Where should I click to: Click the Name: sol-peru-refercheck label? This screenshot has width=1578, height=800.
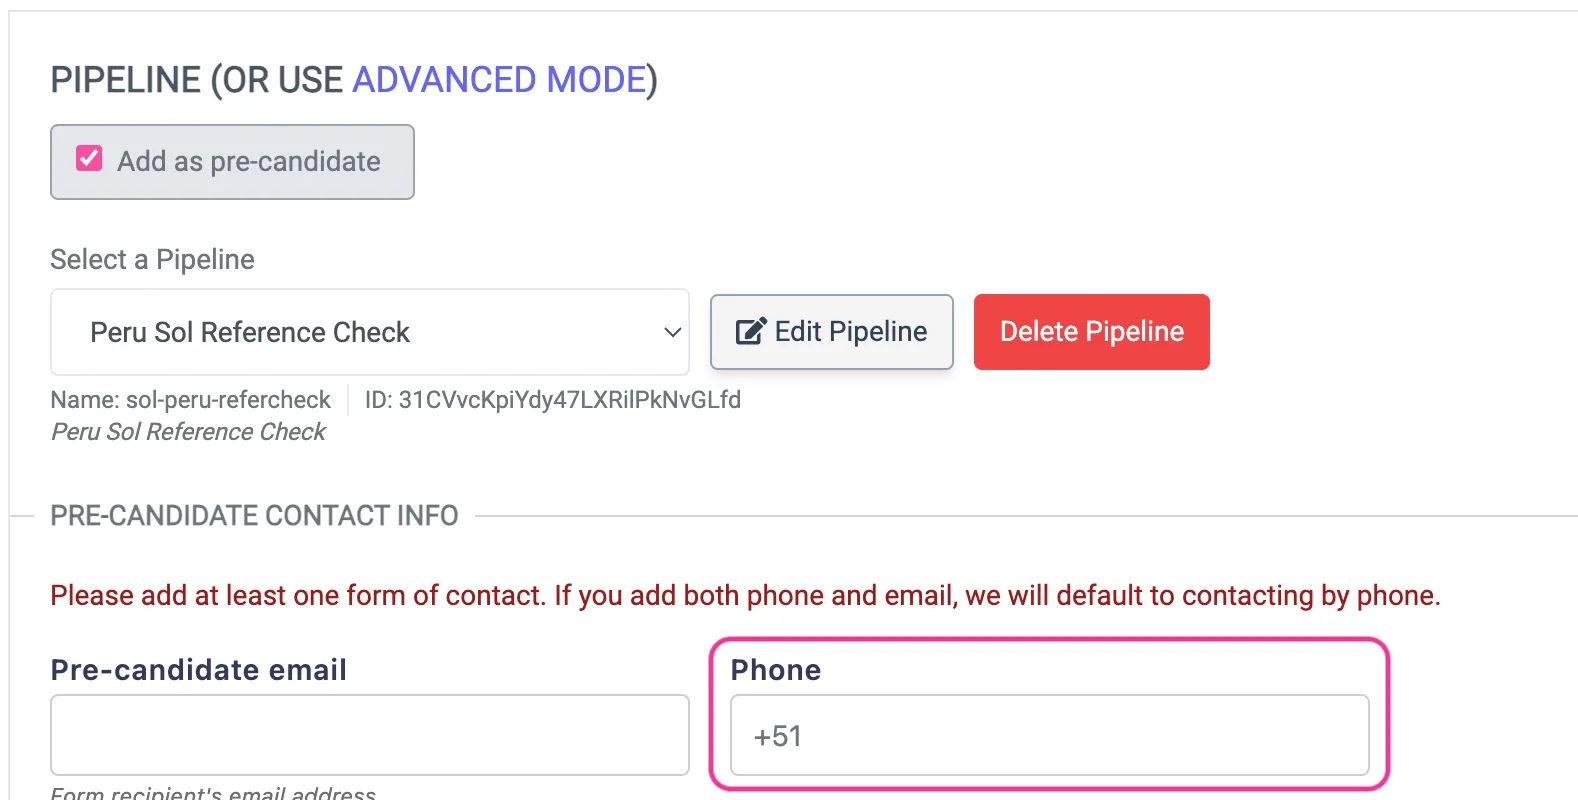190,399
